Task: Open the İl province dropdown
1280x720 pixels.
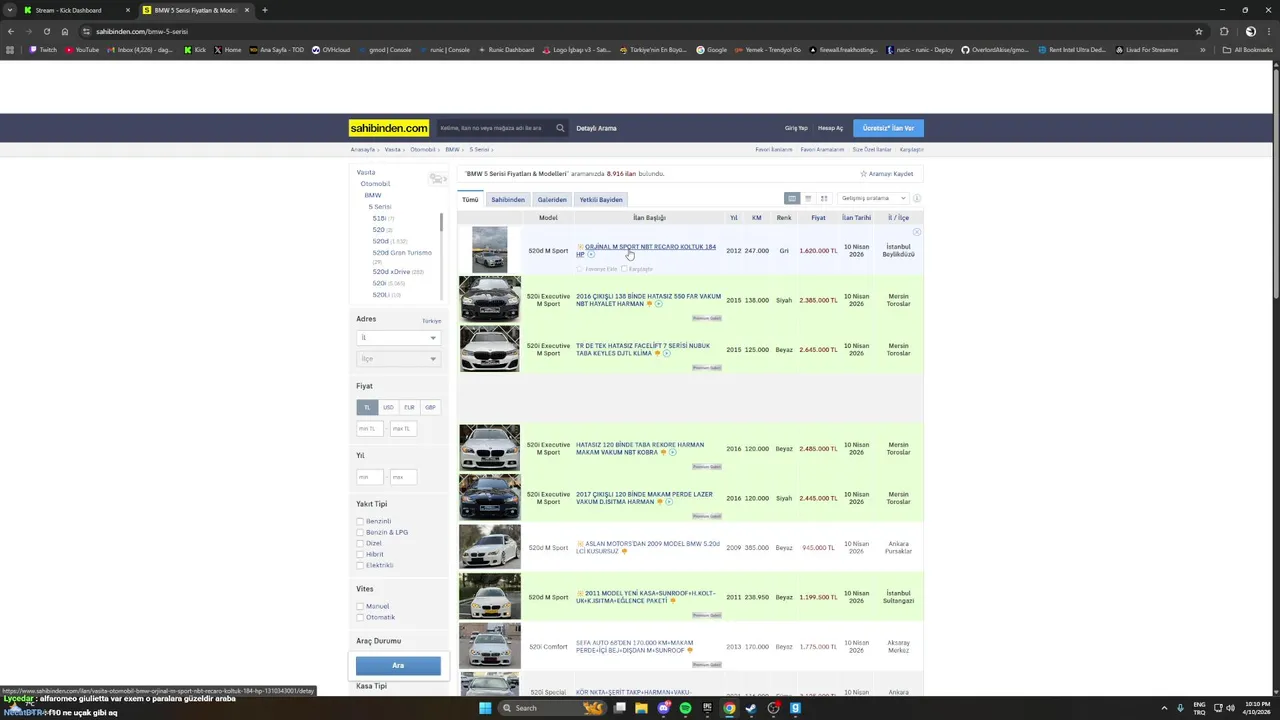Action: [398, 338]
